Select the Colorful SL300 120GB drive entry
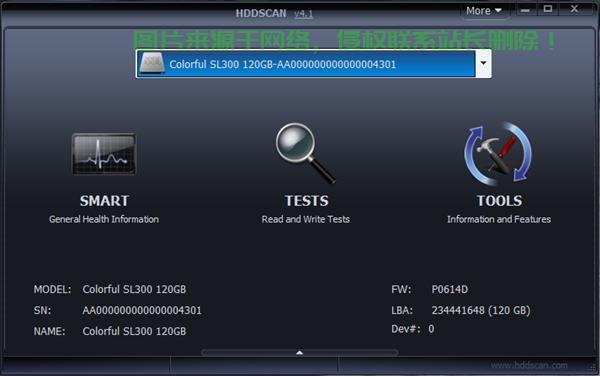600x376 pixels. (306, 64)
